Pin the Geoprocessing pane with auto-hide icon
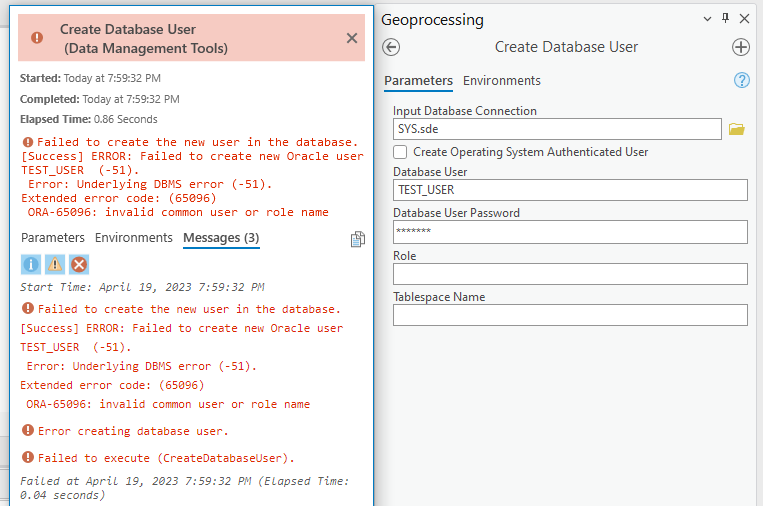763x506 pixels. (726, 19)
